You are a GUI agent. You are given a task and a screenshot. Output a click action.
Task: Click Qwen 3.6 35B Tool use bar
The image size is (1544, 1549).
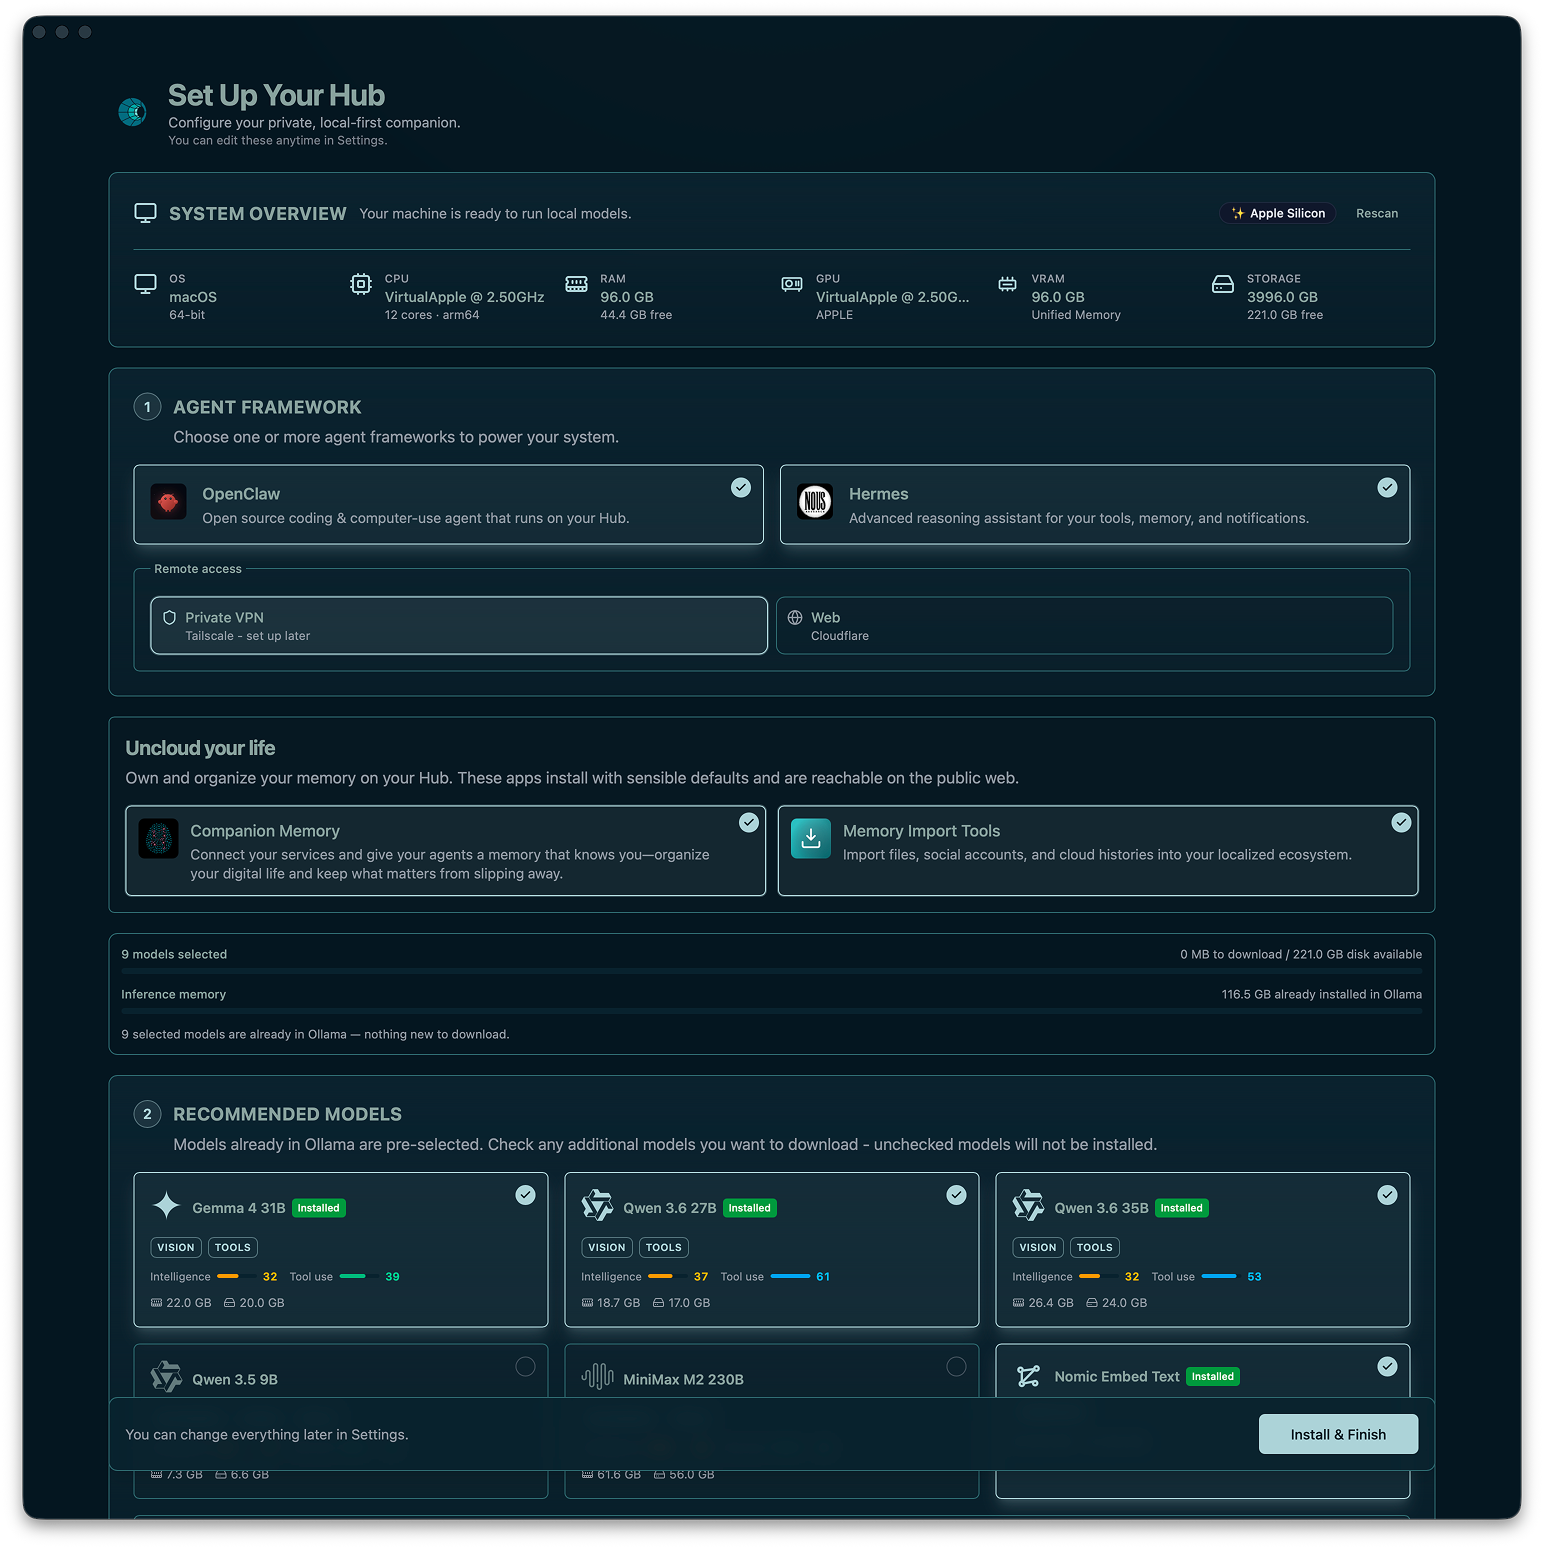click(1221, 1276)
